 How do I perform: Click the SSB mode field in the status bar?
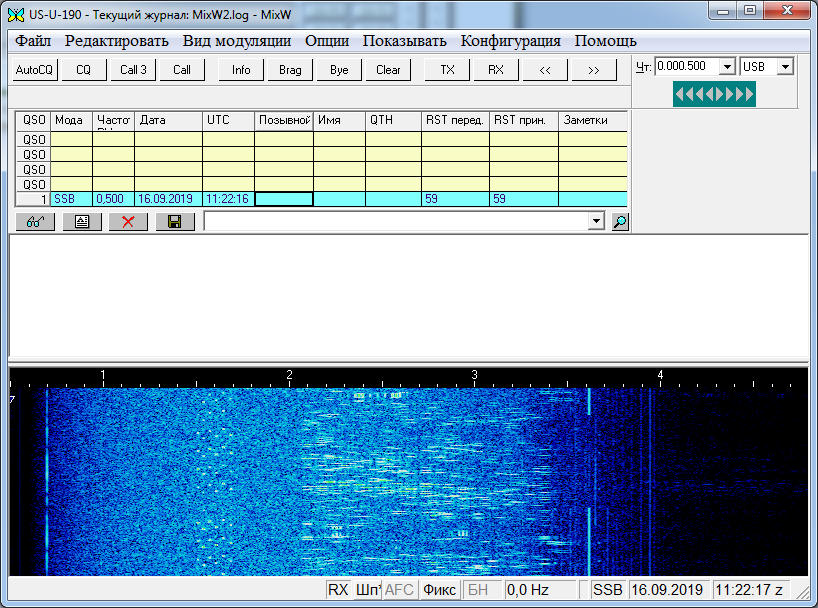tap(608, 590)
